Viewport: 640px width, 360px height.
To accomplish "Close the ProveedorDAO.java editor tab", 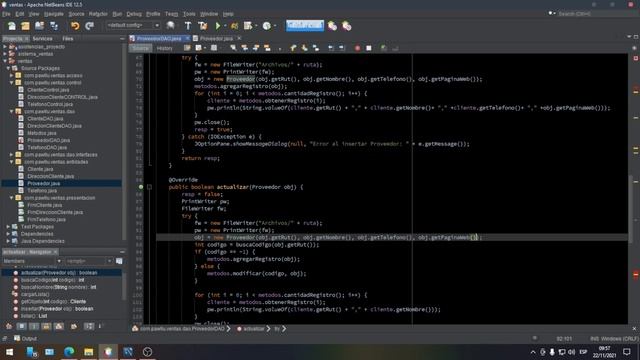I will pos(187,38).
